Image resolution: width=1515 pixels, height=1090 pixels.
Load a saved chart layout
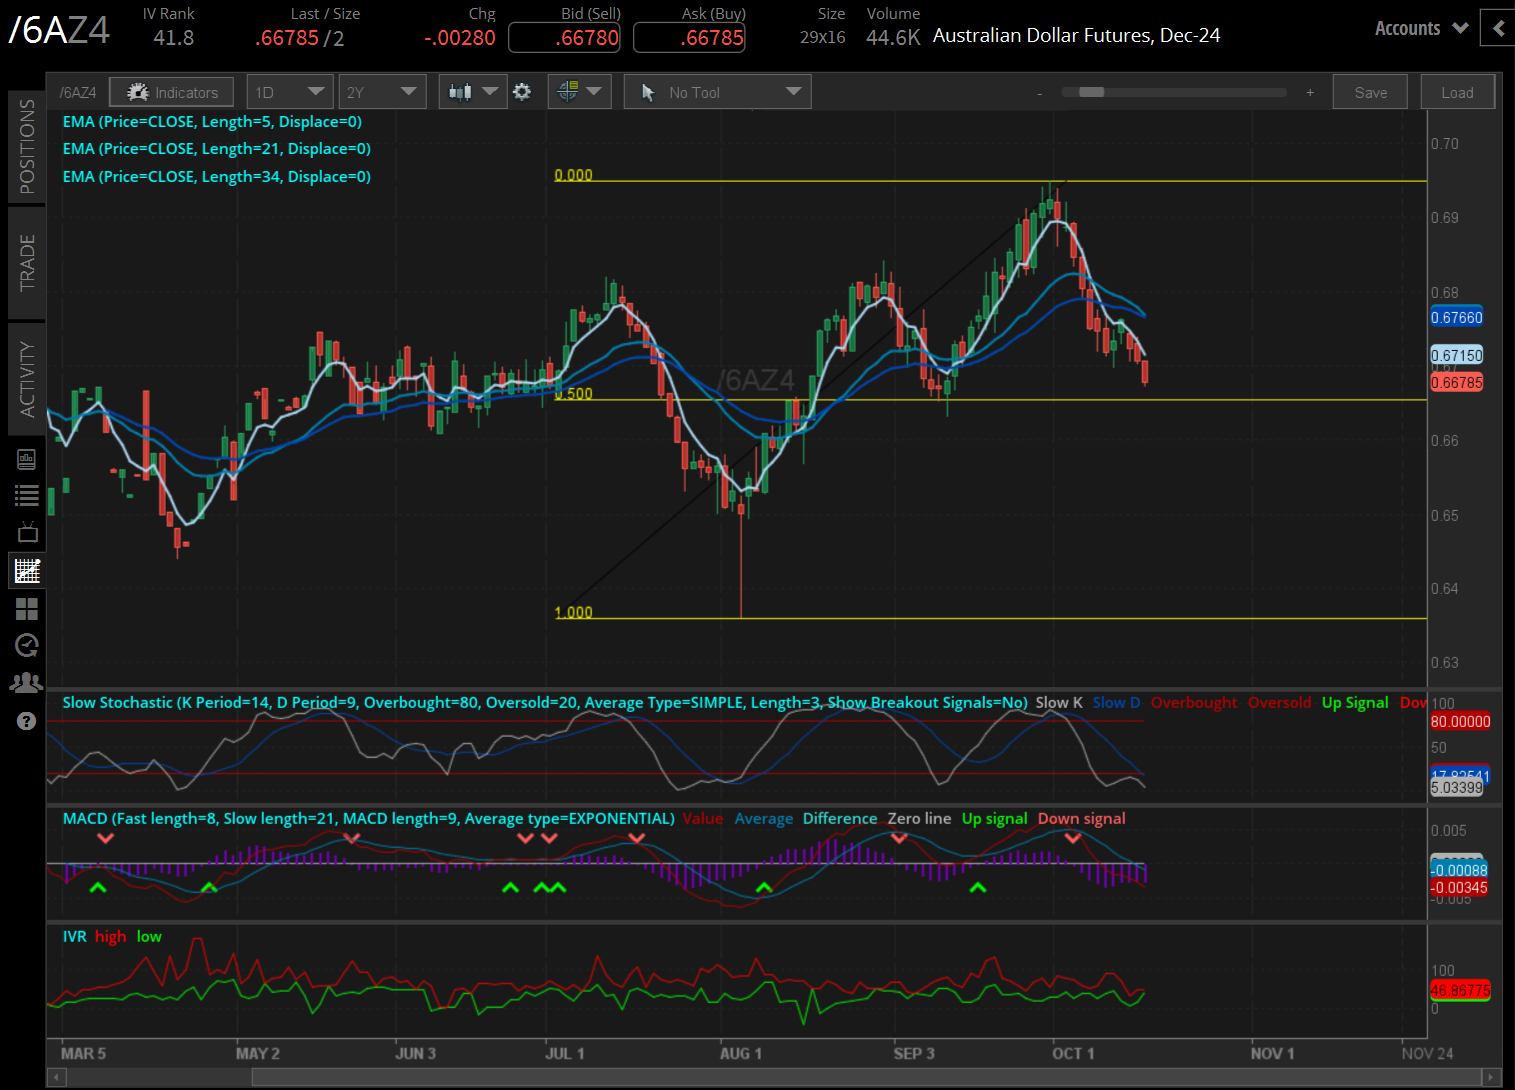(1456, 92)
